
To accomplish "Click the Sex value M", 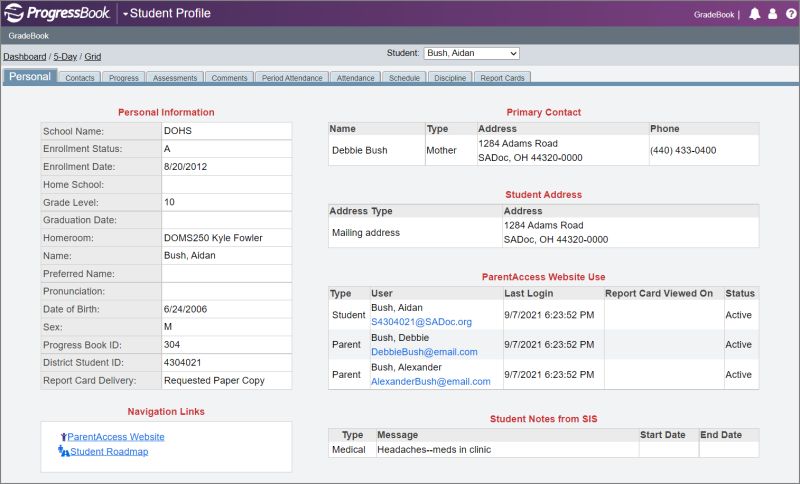I will point(168,327).
